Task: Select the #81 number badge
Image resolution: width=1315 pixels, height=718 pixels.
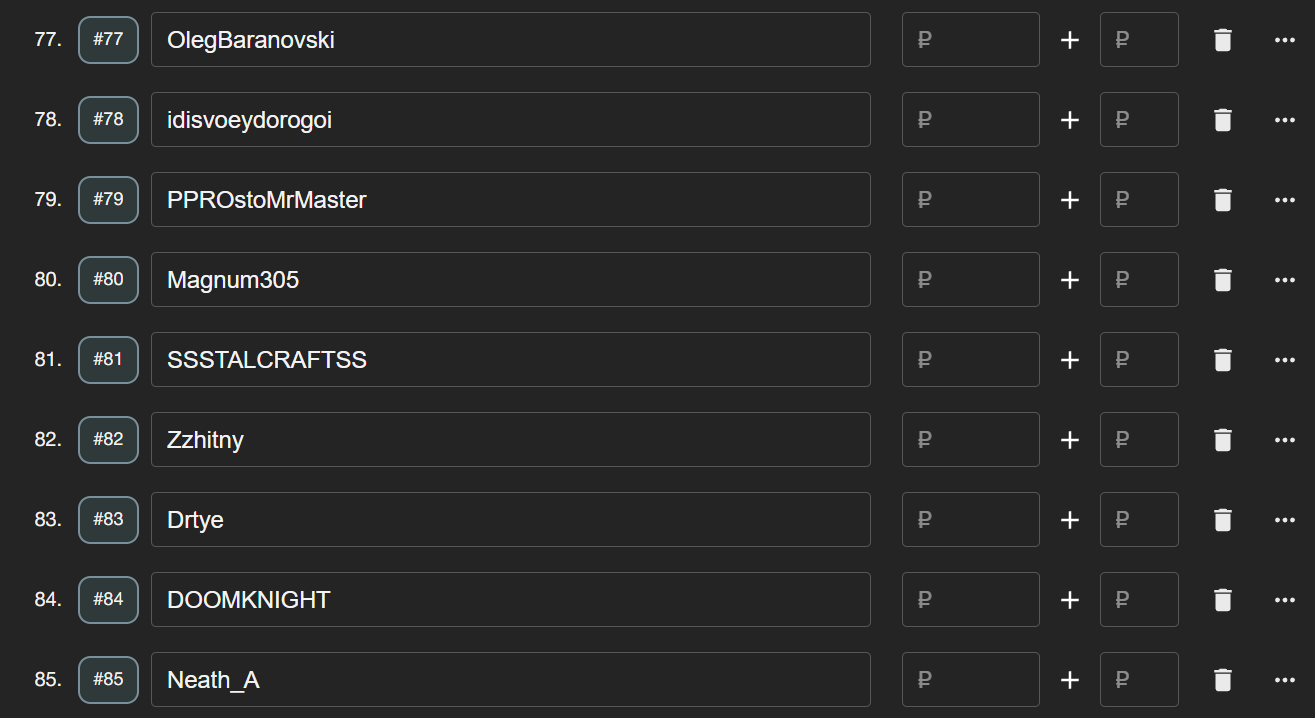Action: pyautogui.click(x=108, y=359)
